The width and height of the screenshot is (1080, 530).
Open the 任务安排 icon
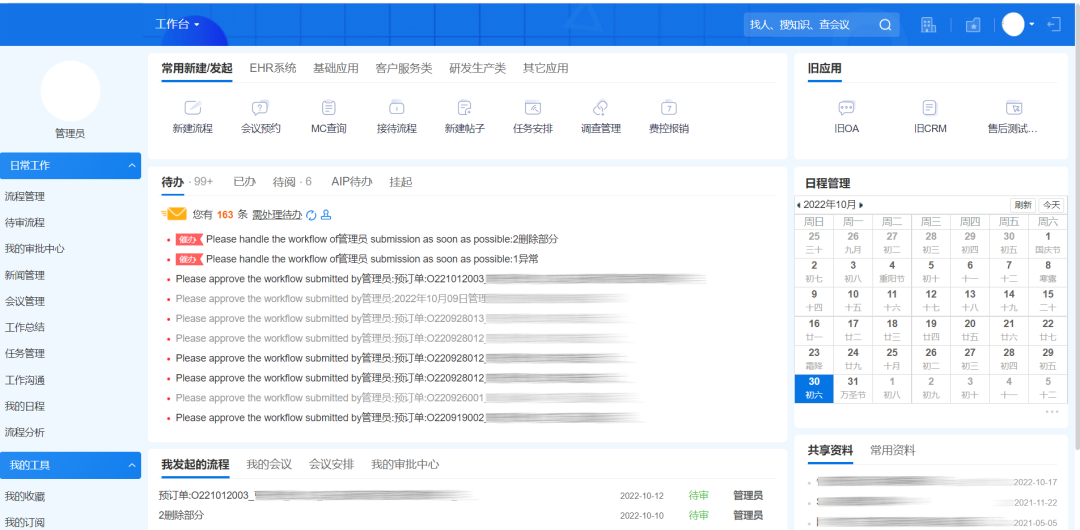[x=533, y=108]
